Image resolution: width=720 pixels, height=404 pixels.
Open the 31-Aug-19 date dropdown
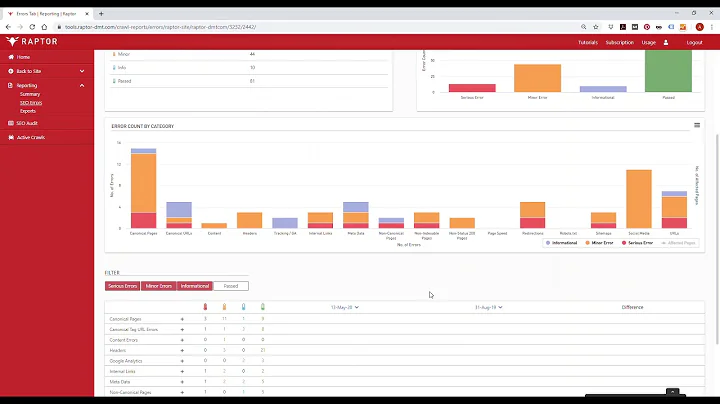tap(489, 307)
